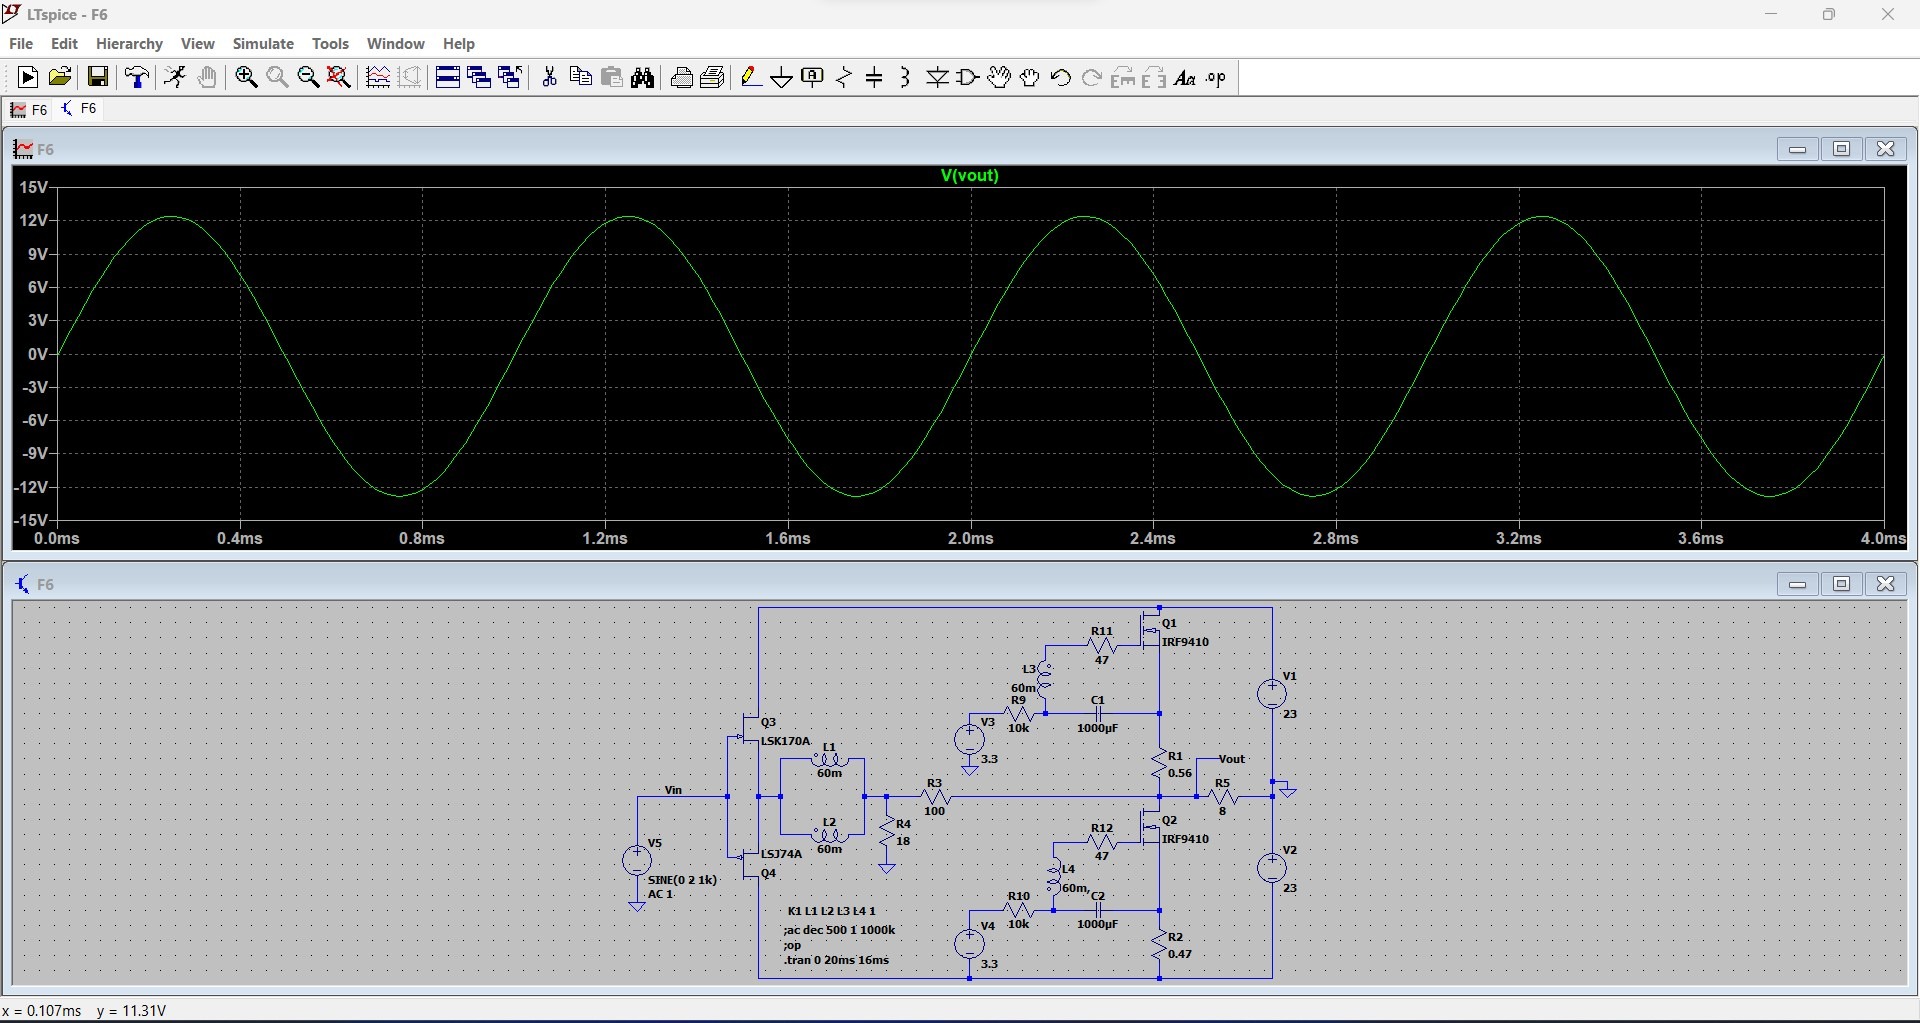The width and height of the screenshot is (1920, 1023).
Task: Select the Place Diode tool
Action: [x=937, y=78]
